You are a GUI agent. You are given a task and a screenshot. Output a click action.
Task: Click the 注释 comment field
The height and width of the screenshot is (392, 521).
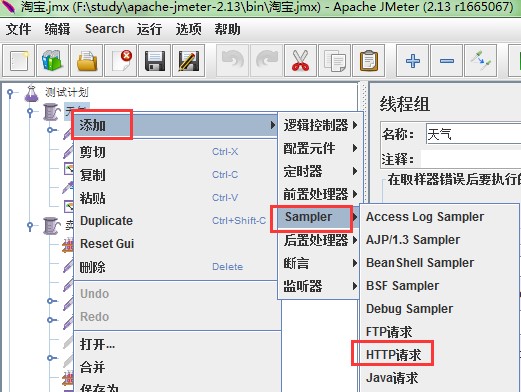[x=471, y=159]
